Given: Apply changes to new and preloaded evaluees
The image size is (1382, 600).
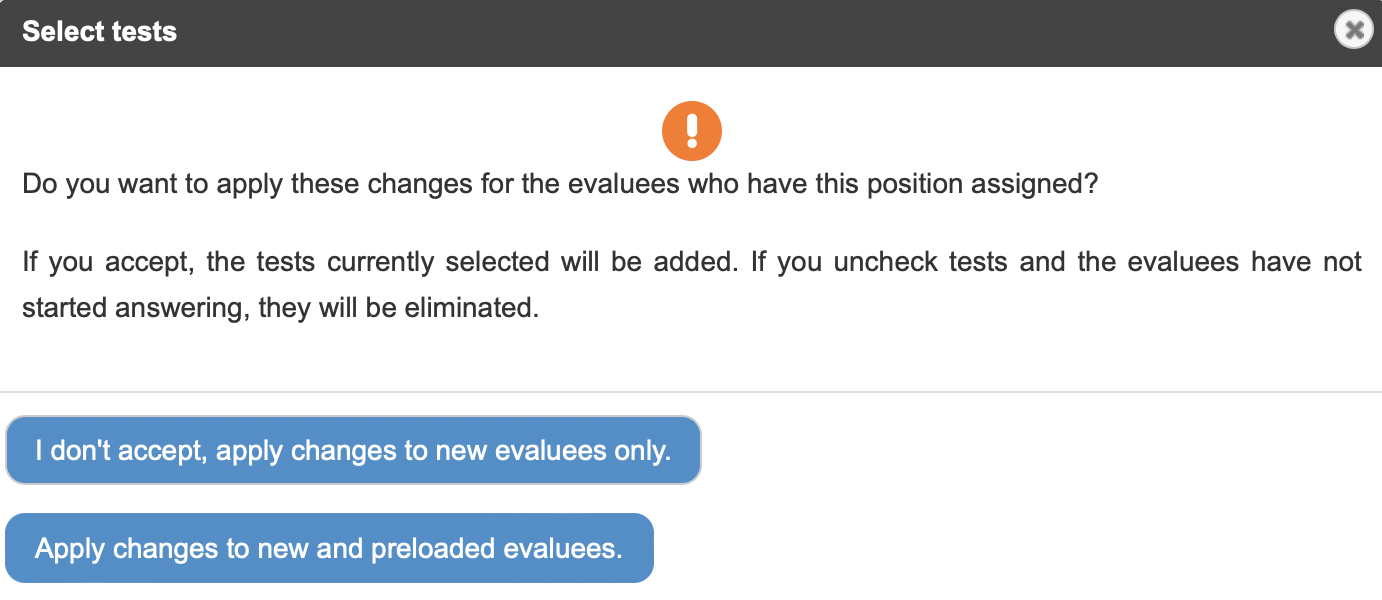Looking at the screenshot, I should [330, 548].
